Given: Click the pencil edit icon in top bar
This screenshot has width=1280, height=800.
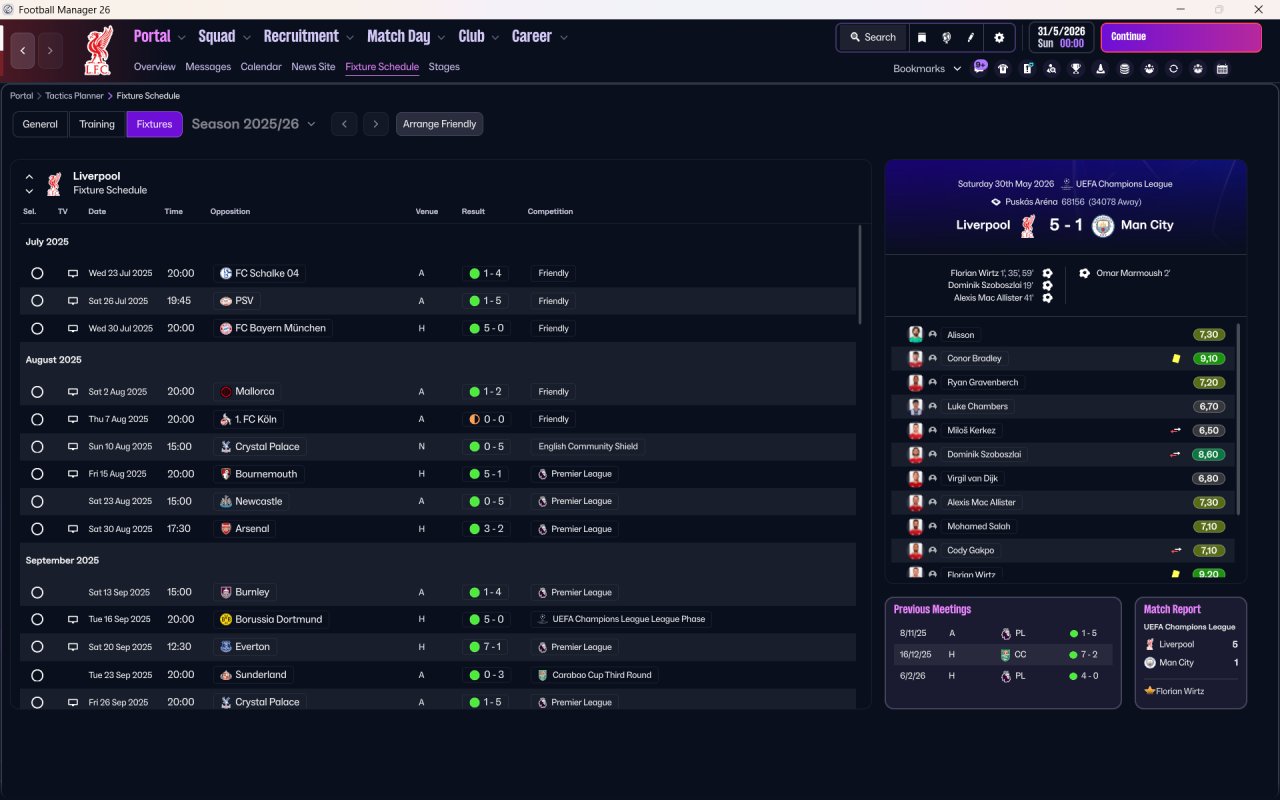Looking at the screenshot, I should [x=970, y=37].
